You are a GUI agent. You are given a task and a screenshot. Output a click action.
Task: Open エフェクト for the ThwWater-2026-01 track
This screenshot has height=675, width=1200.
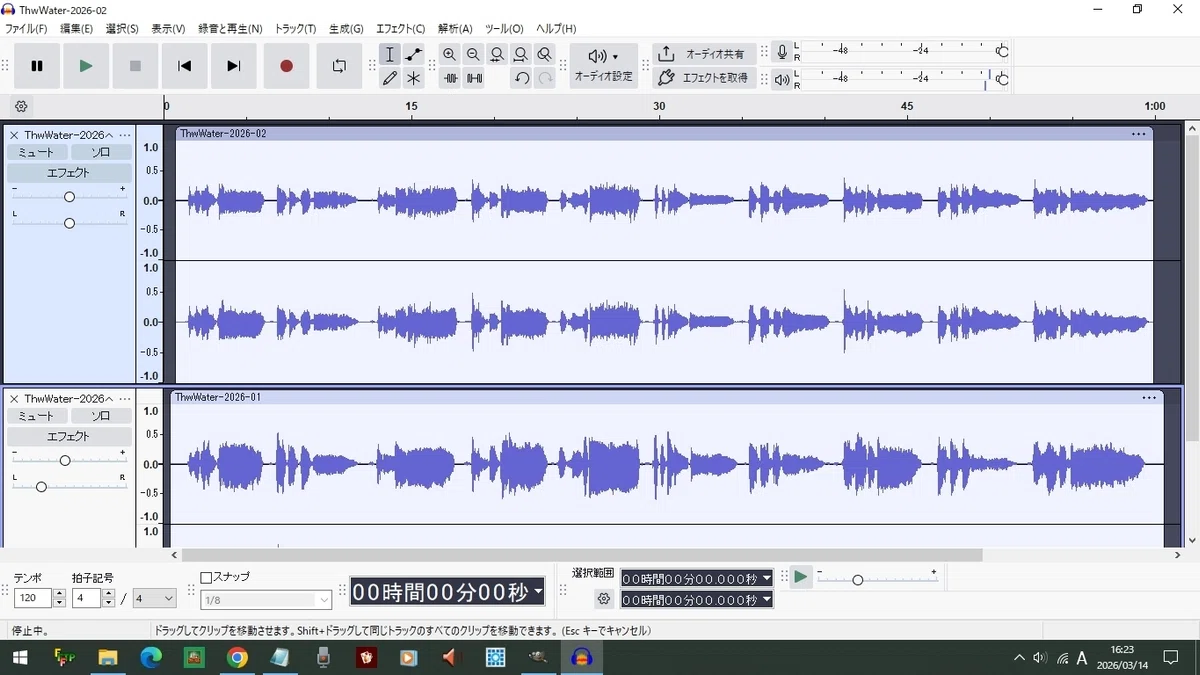pyautogui.click(x=69, y=437)
